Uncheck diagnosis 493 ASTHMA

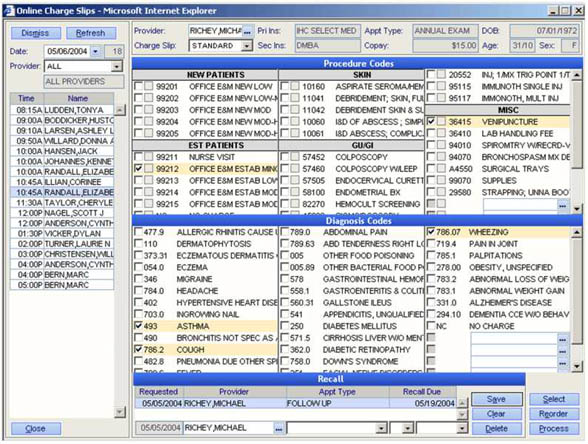pyautogui.click(x=138, y=326)
